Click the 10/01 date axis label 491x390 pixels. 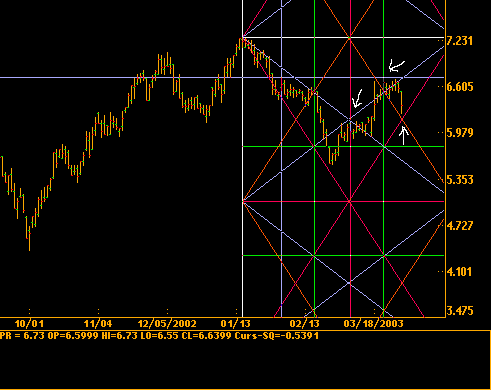pos(29,324)
